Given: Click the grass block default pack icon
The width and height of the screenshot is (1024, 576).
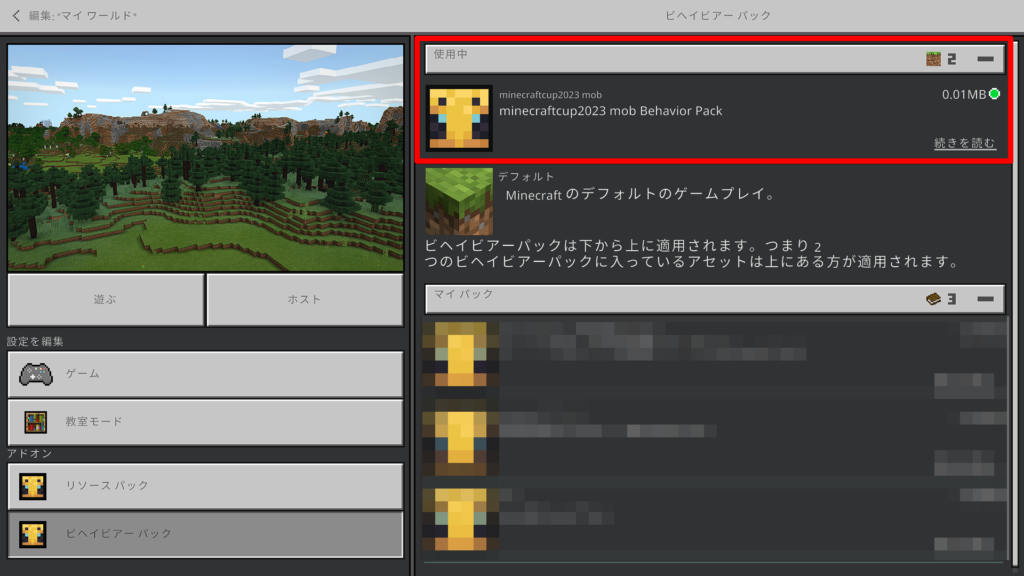Looking at the screenshot, I should point(459,201).
